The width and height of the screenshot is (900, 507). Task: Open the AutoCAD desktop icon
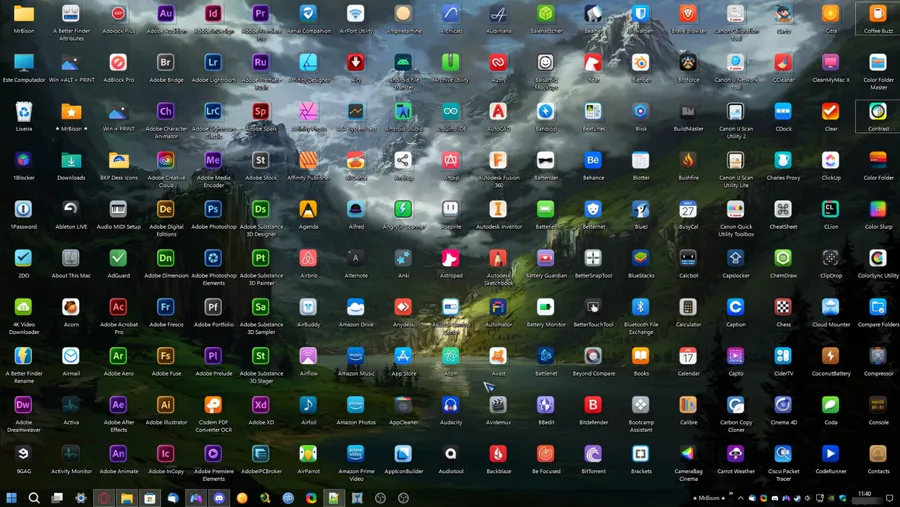[x=498, y=111]
